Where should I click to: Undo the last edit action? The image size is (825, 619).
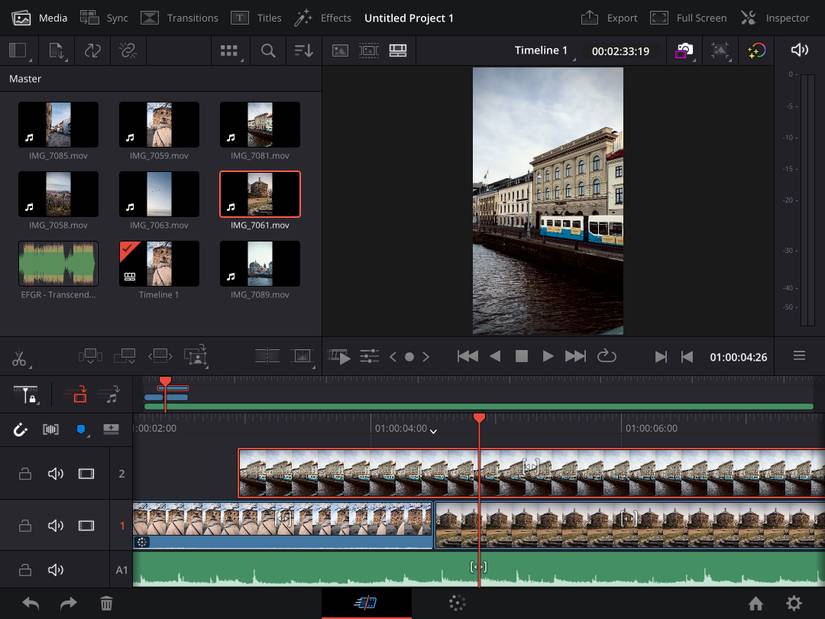point(28,603)
